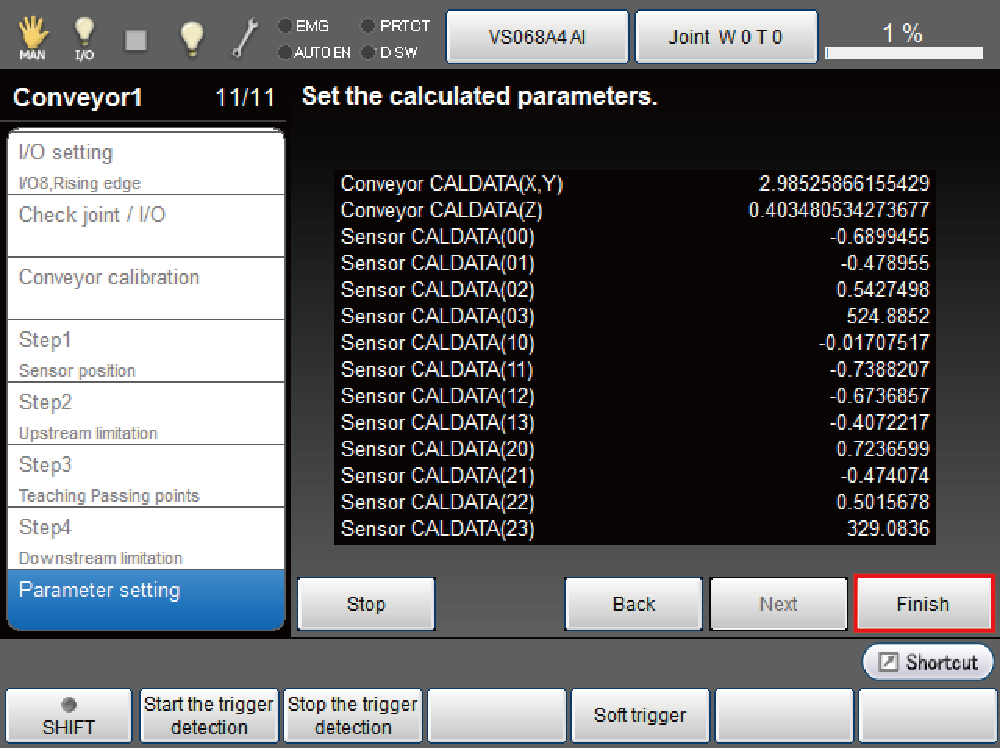The image size is (1000, 748).
Task: Open the Shortcut button
Action: 928,662
